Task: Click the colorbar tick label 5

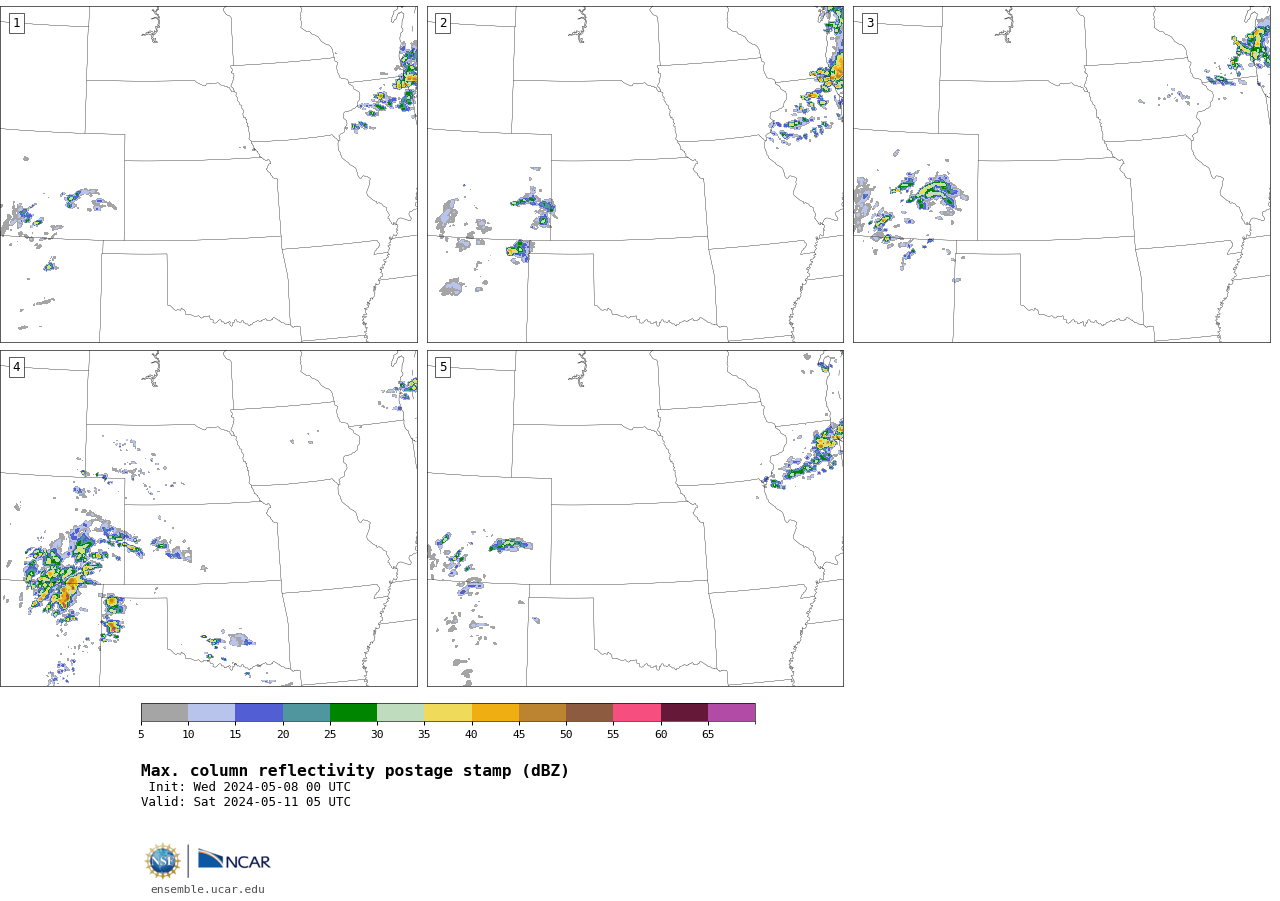Action: click(141, 734)
